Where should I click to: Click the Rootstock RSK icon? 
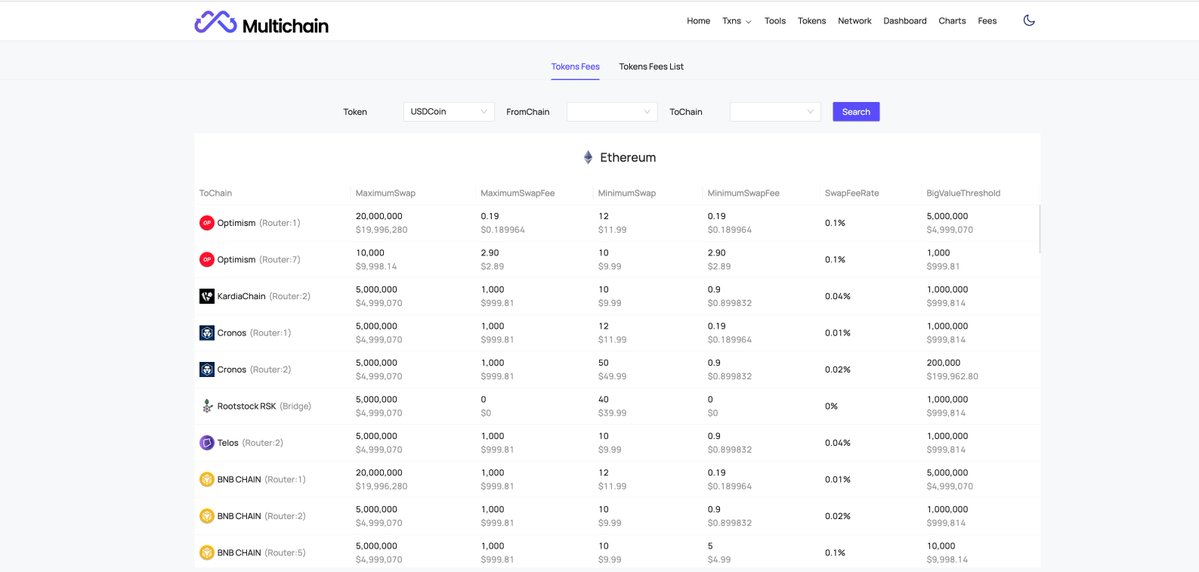tap(206, 406)
